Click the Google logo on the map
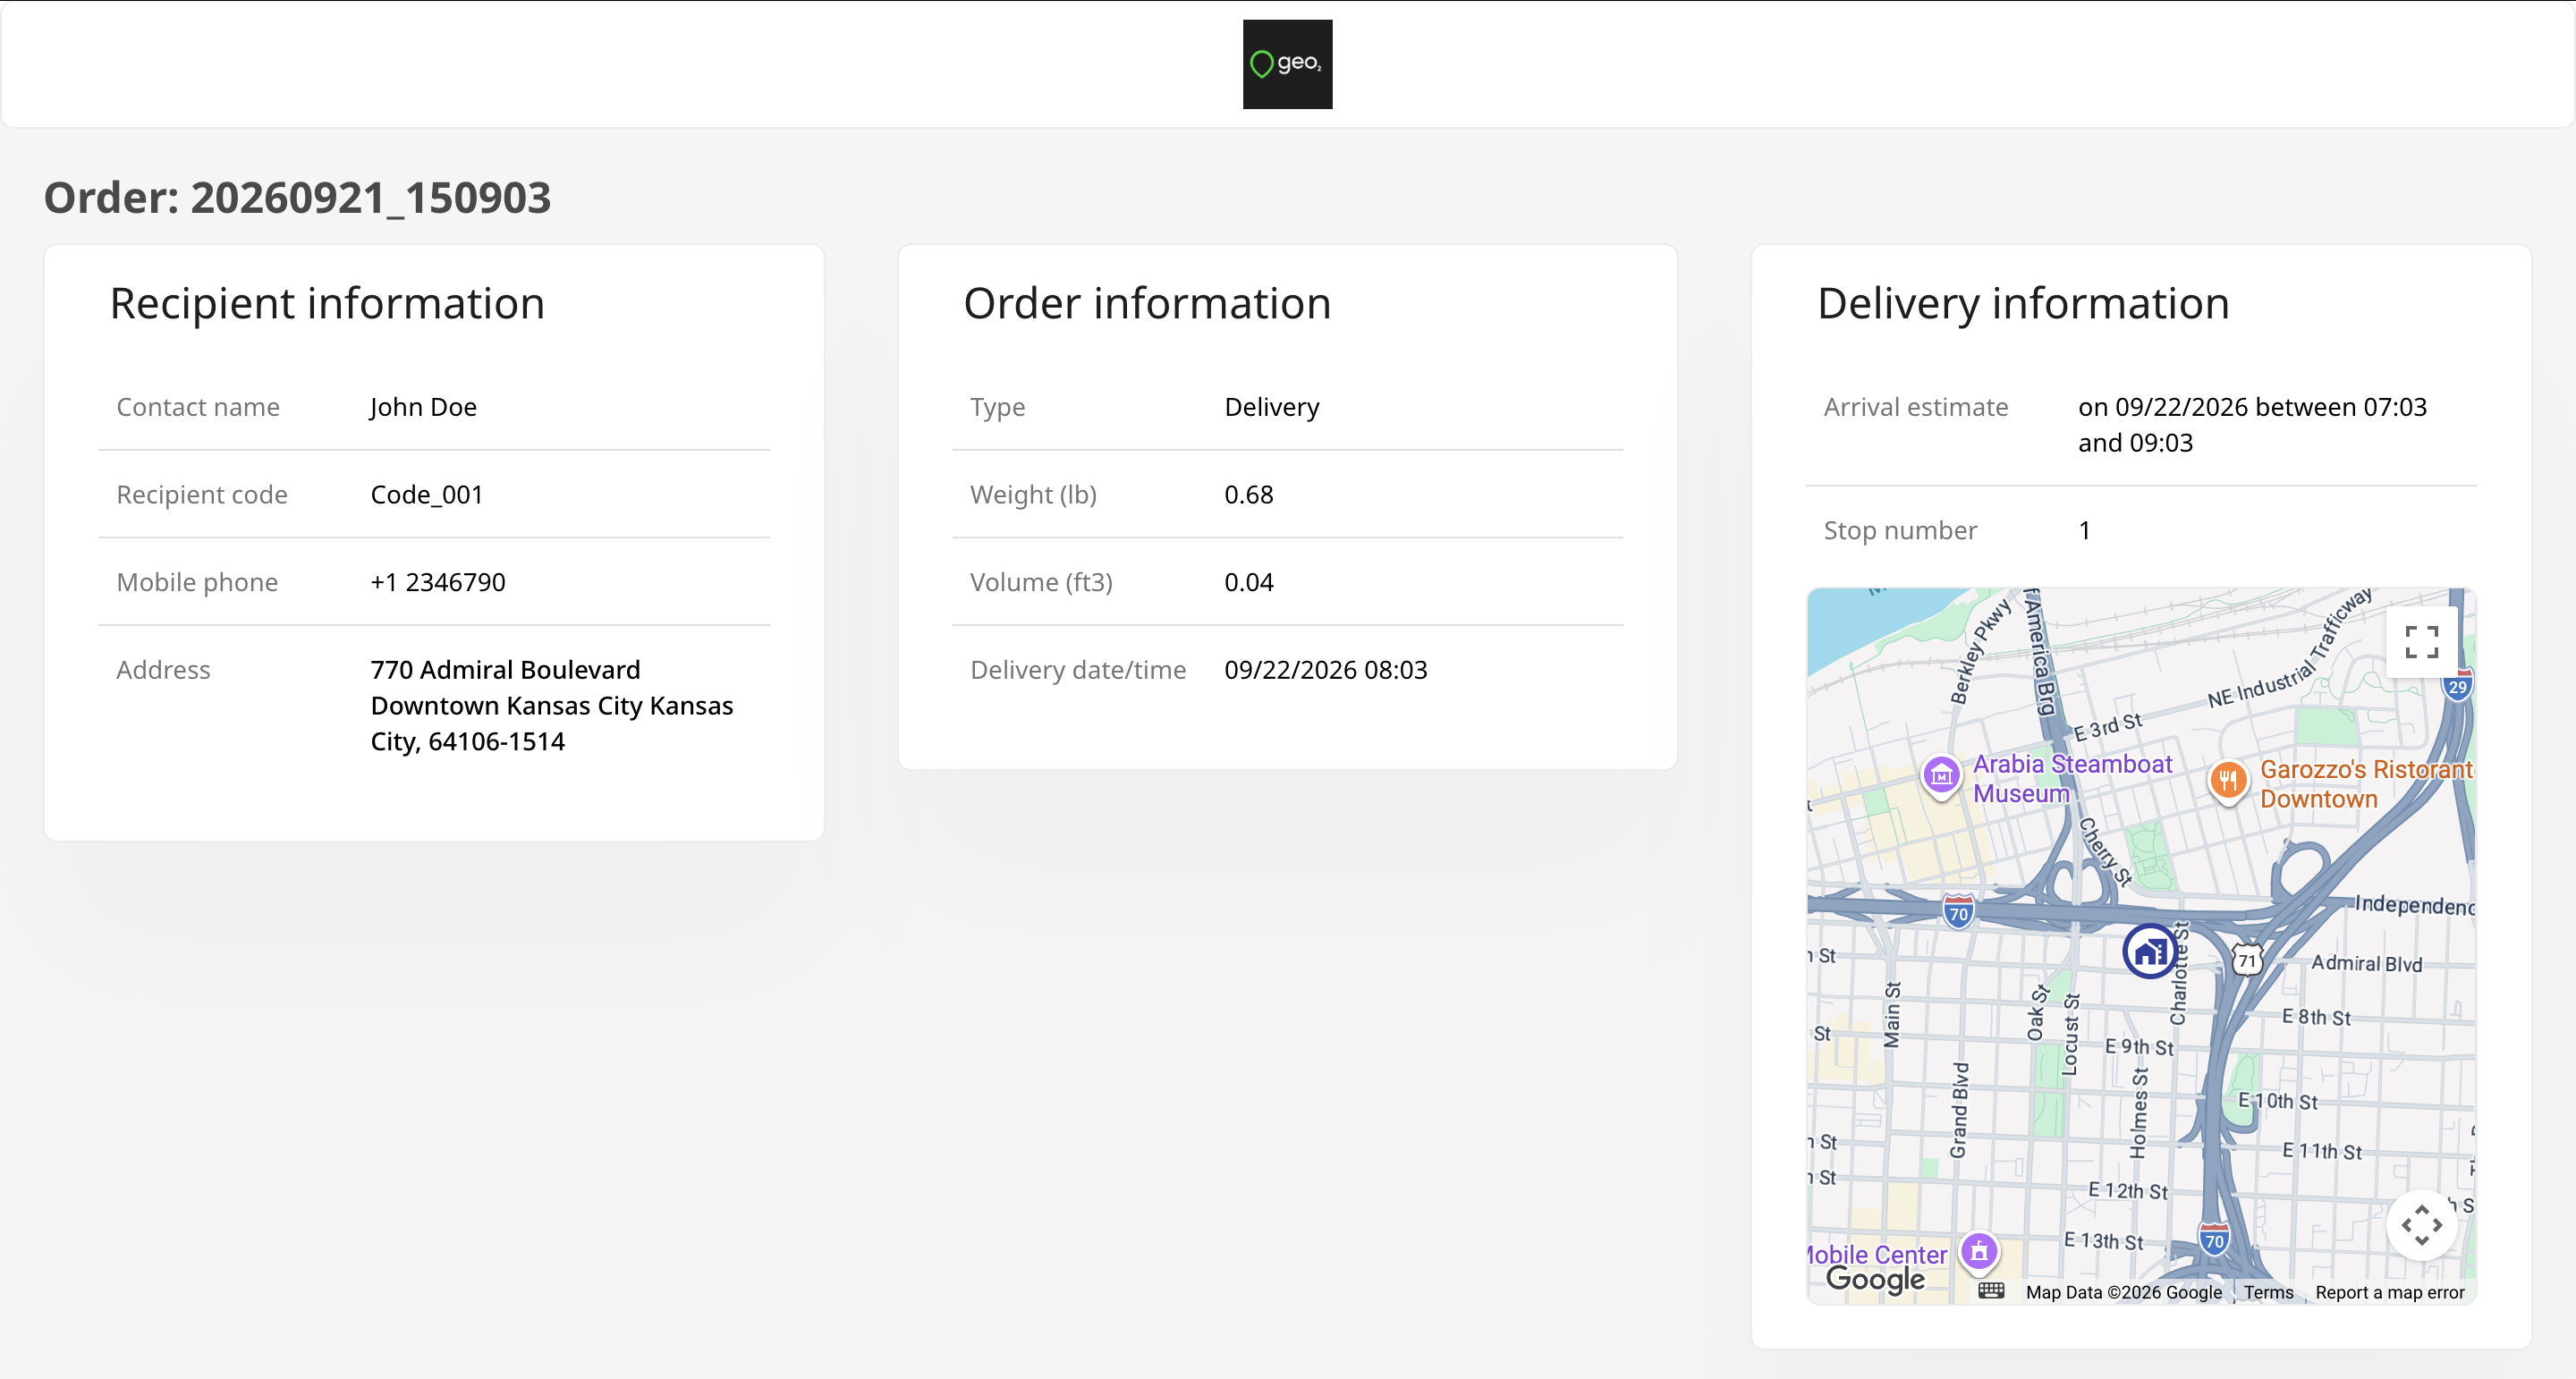The width and height of the screenshot is (2576, 1379). point(1875,1279)
